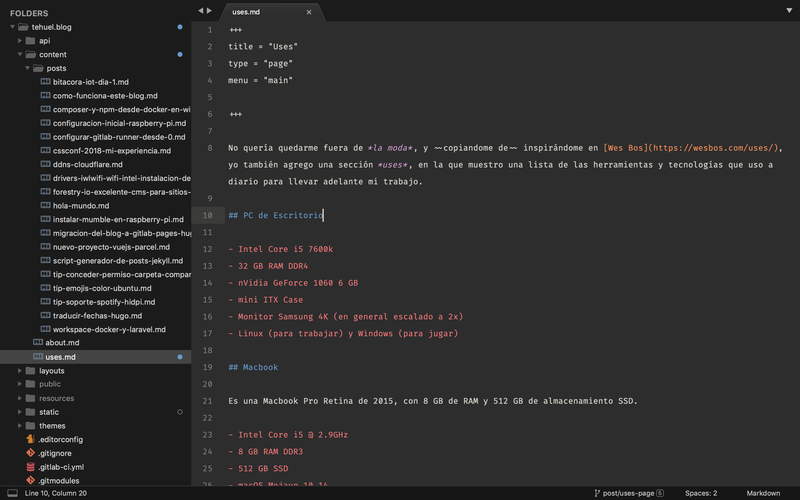Click the FOLDERS sidebar heading

coord(29,13)
